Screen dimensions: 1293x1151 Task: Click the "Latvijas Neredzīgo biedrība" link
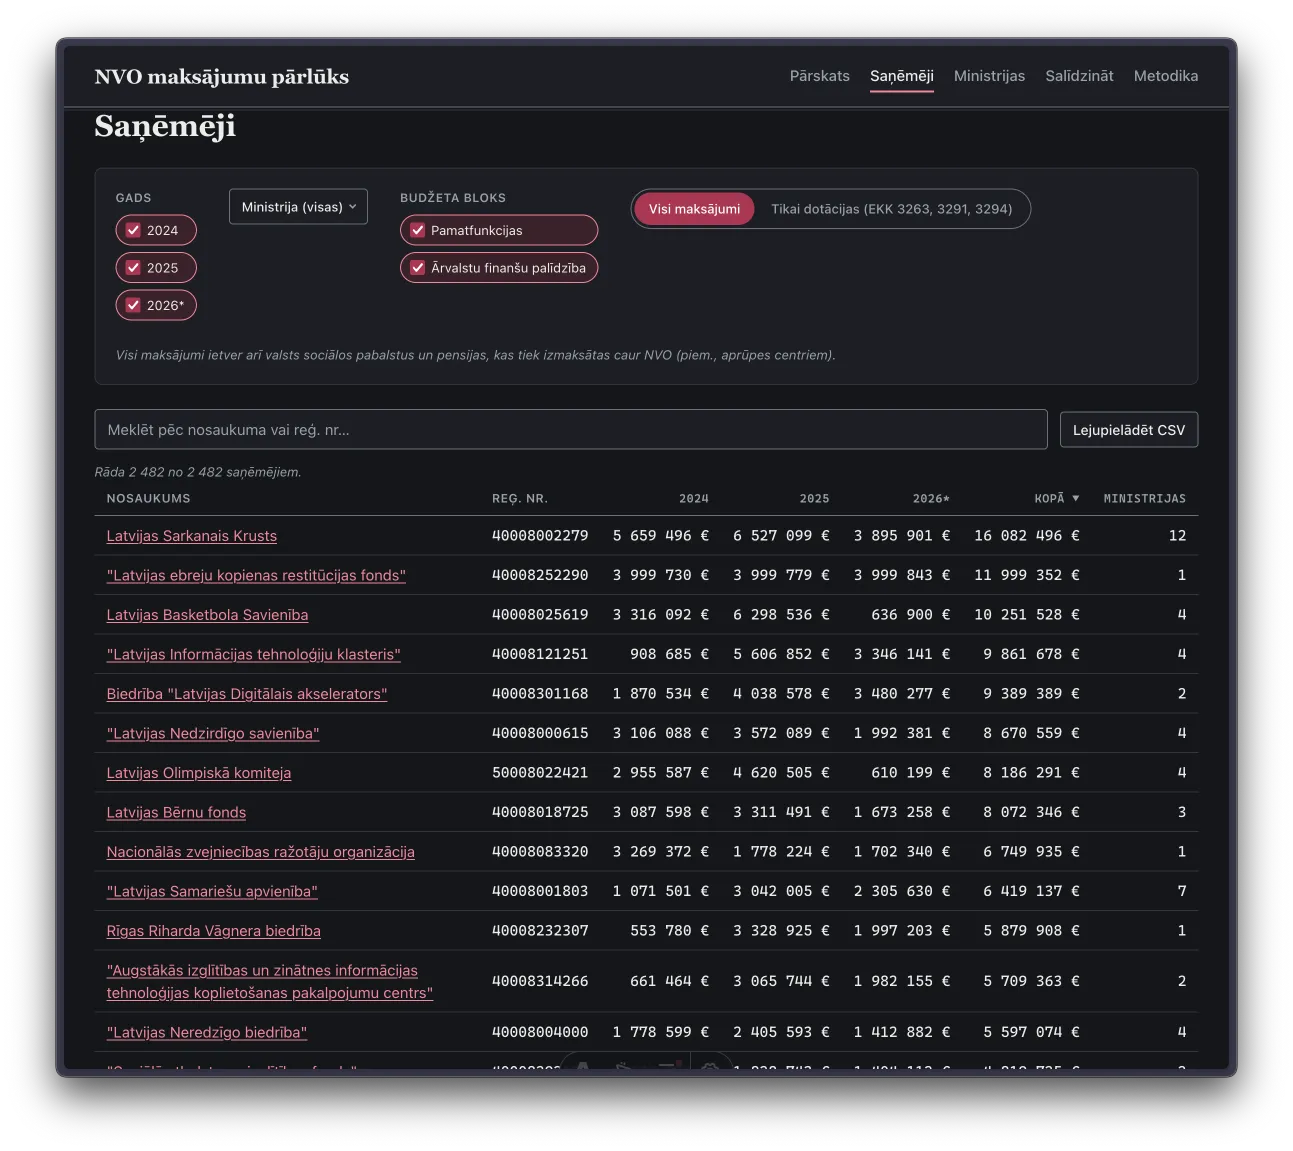(207, 1032)
